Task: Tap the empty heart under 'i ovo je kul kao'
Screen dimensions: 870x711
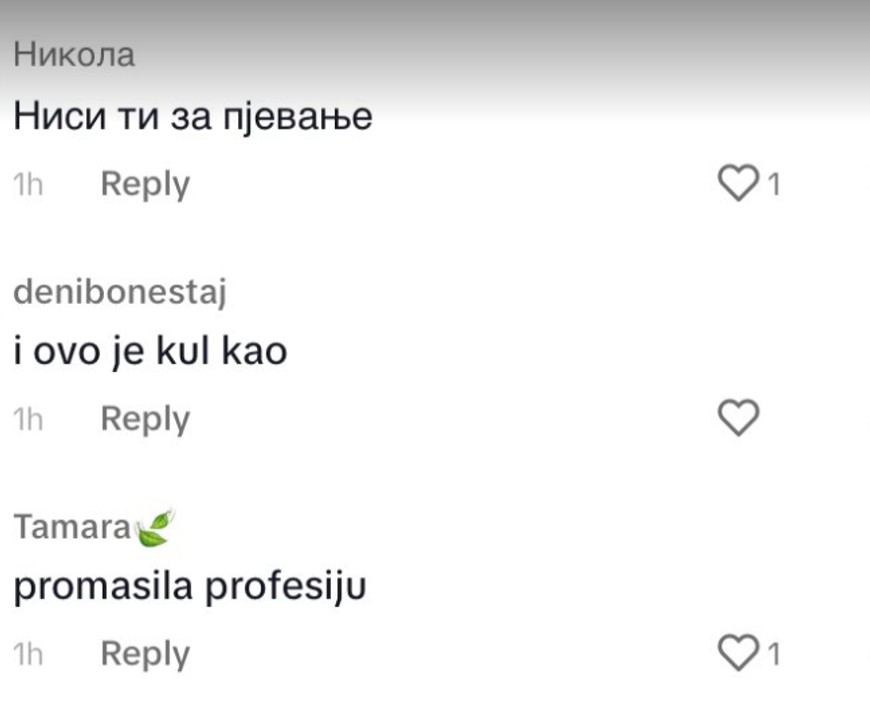Action: [738, 417]
